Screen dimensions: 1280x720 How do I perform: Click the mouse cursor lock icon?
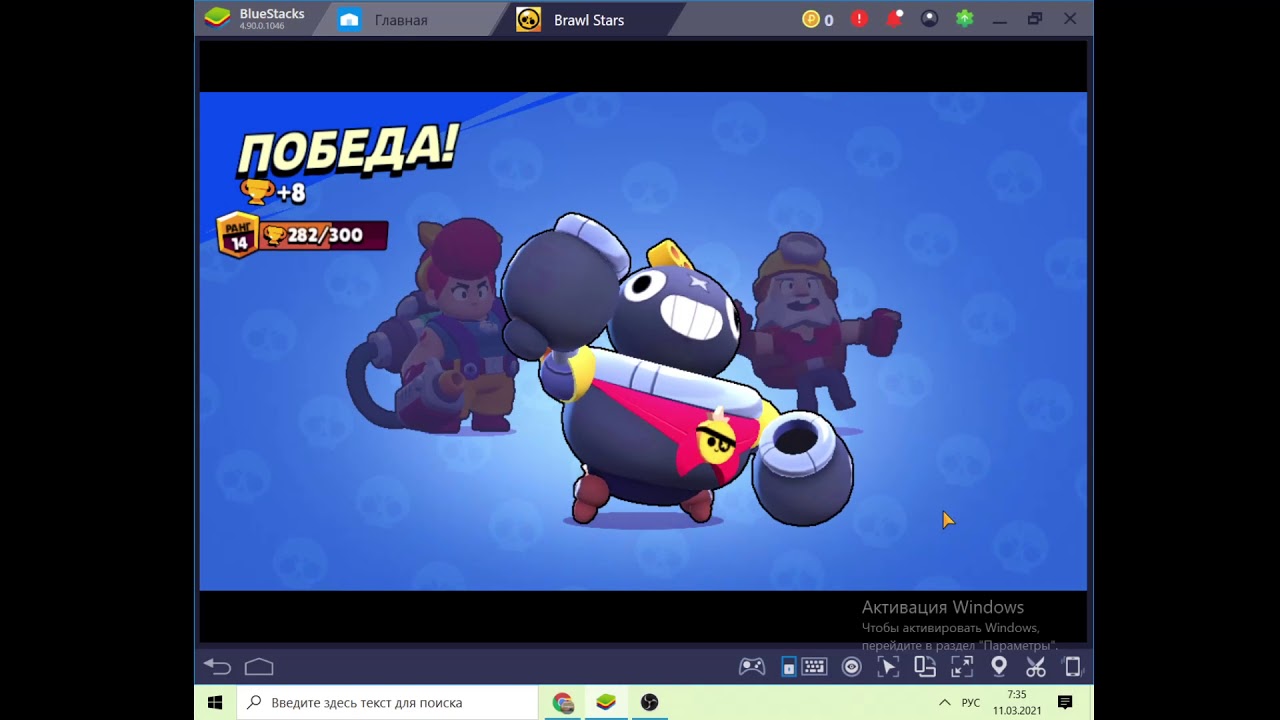click(888, 667)
